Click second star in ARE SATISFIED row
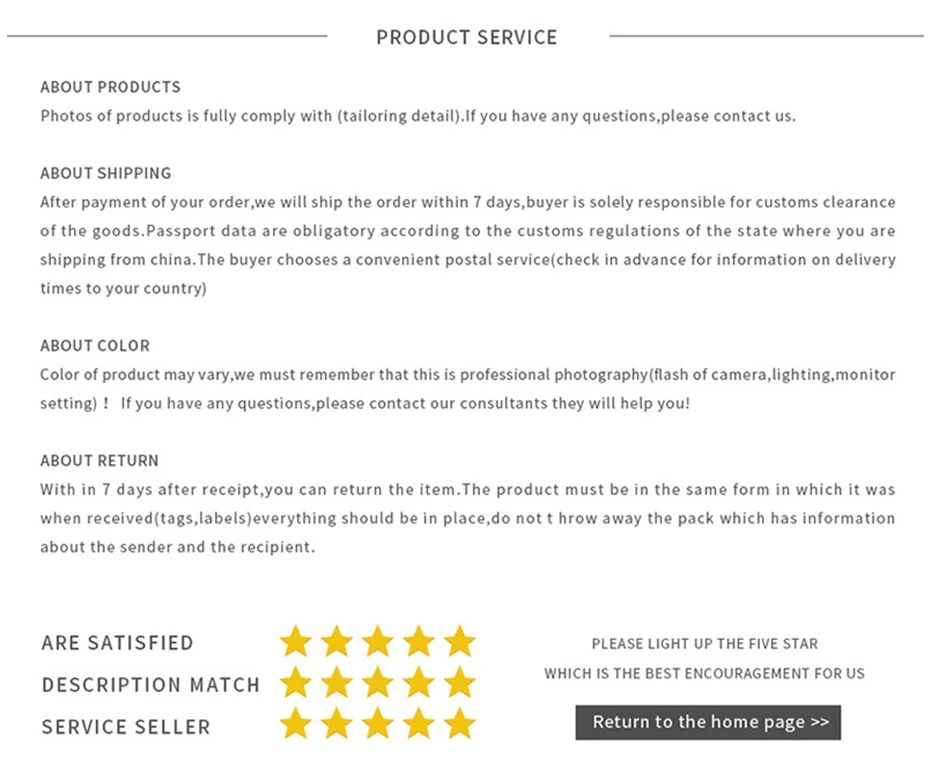Screen dimensions: 930x780 [337, 641]
